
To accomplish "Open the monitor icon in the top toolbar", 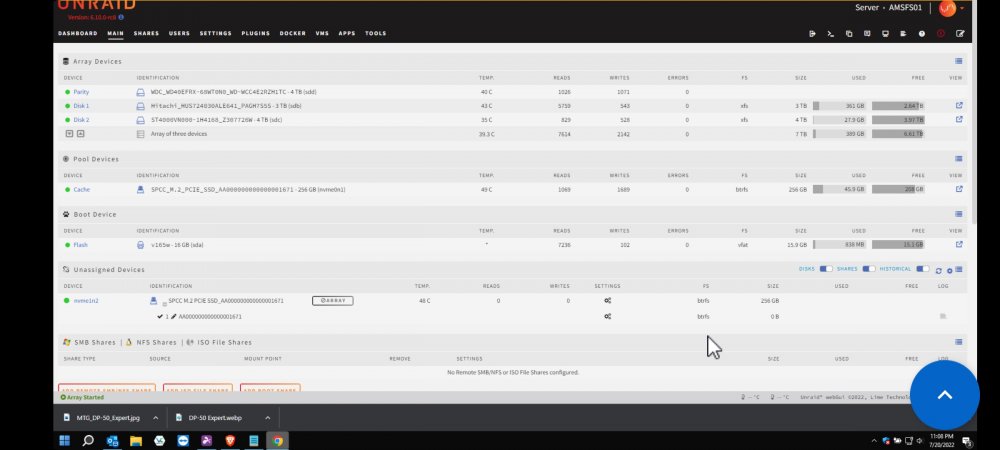I will pos(885,34).
